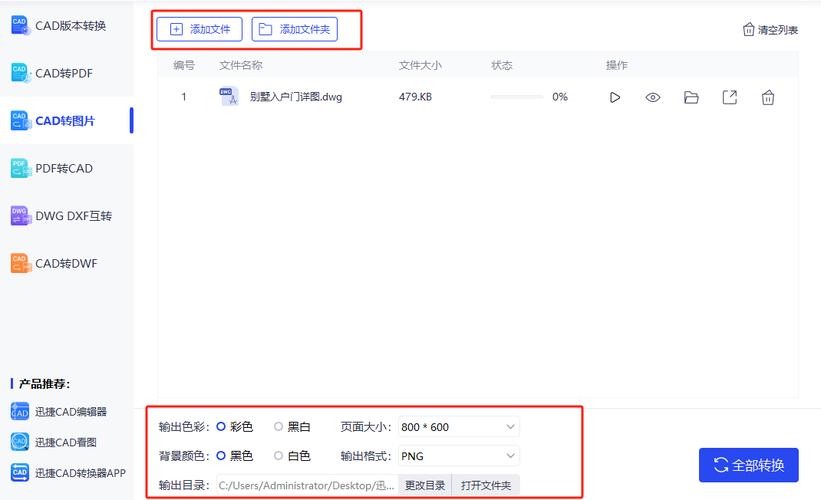Click the 添加文件夹 button
The width and height of the screenshot is (821, 500).
pos(295,29)
